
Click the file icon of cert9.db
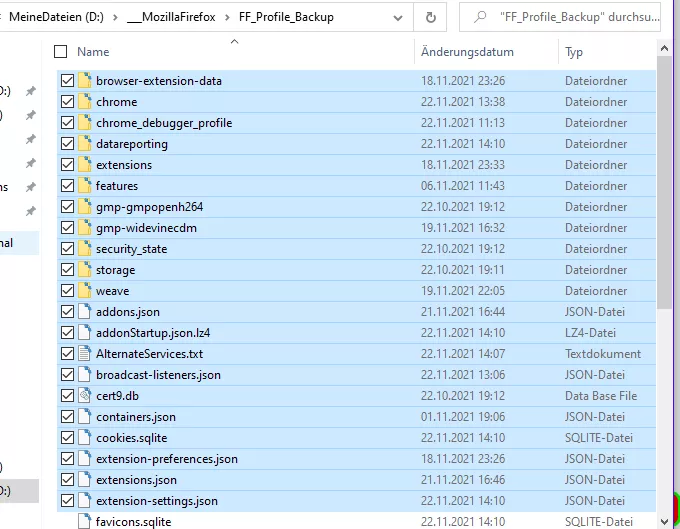(84, 396)
